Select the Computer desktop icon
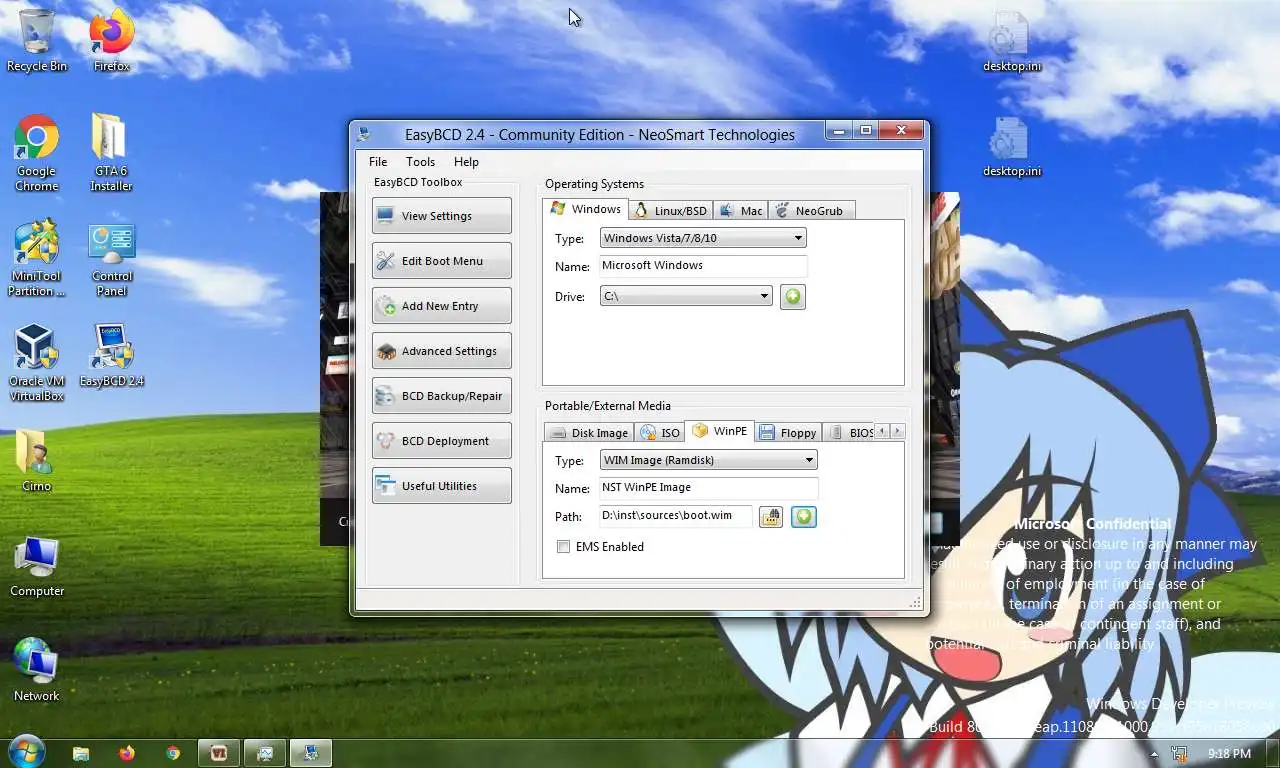Screen dimensions: 1280x768 (37, 567)
